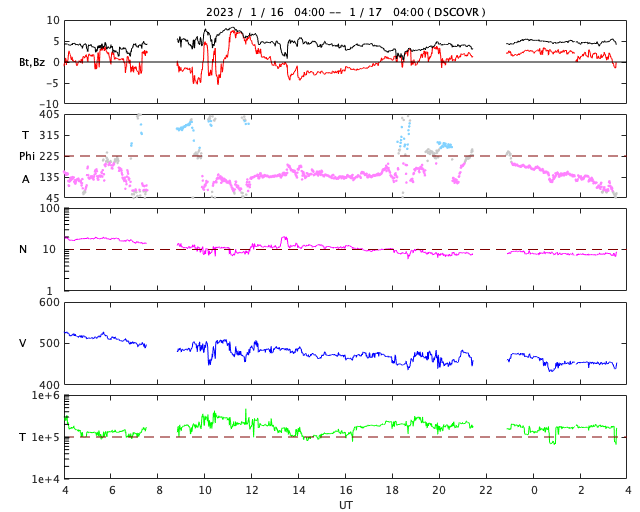Select the V velocity axis label
The height and width of the screenshot is (512, 640).
click(x=22, y=343)
